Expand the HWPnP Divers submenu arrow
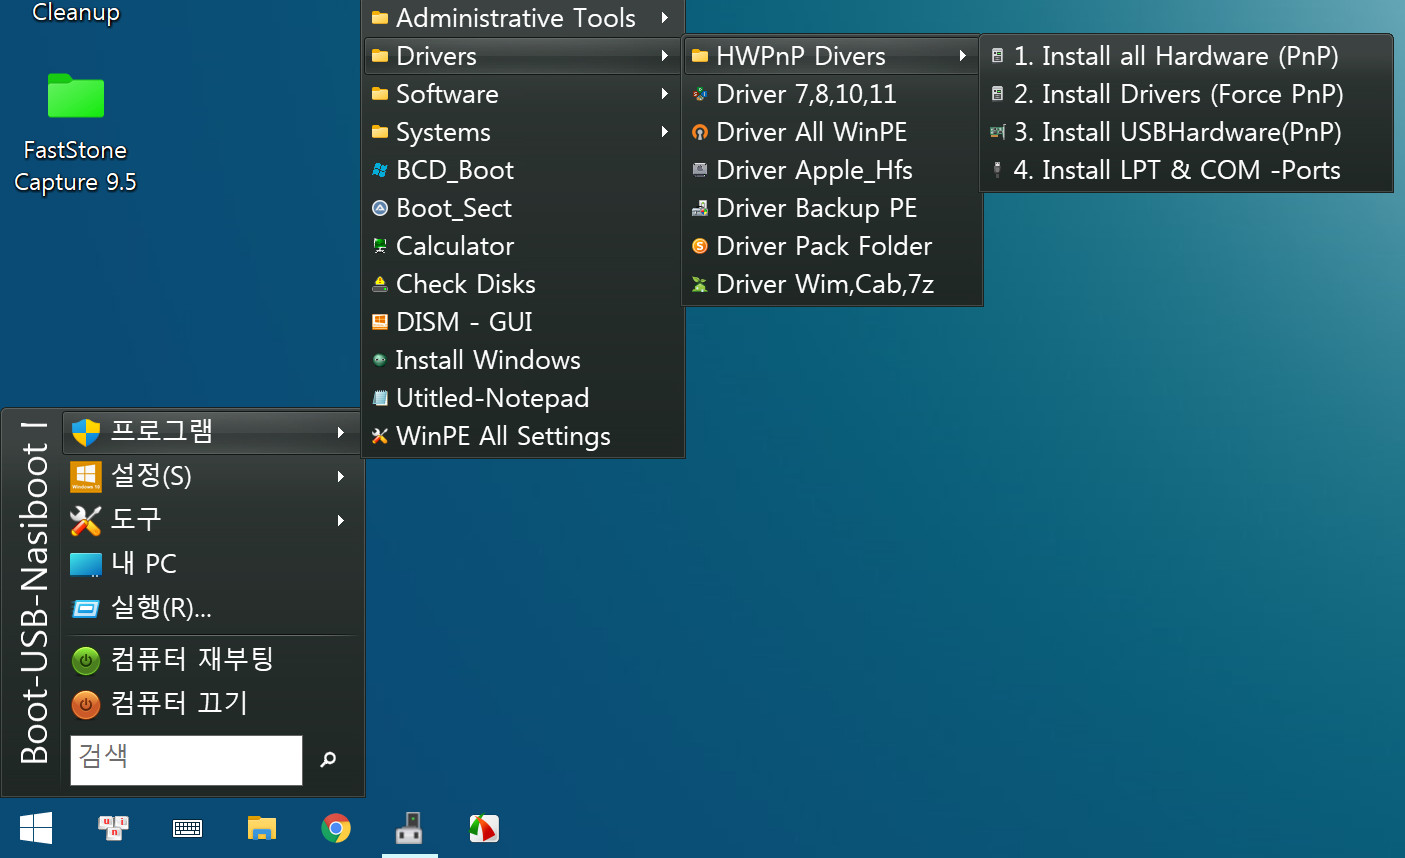1405x858 pixels. (962, 56)
